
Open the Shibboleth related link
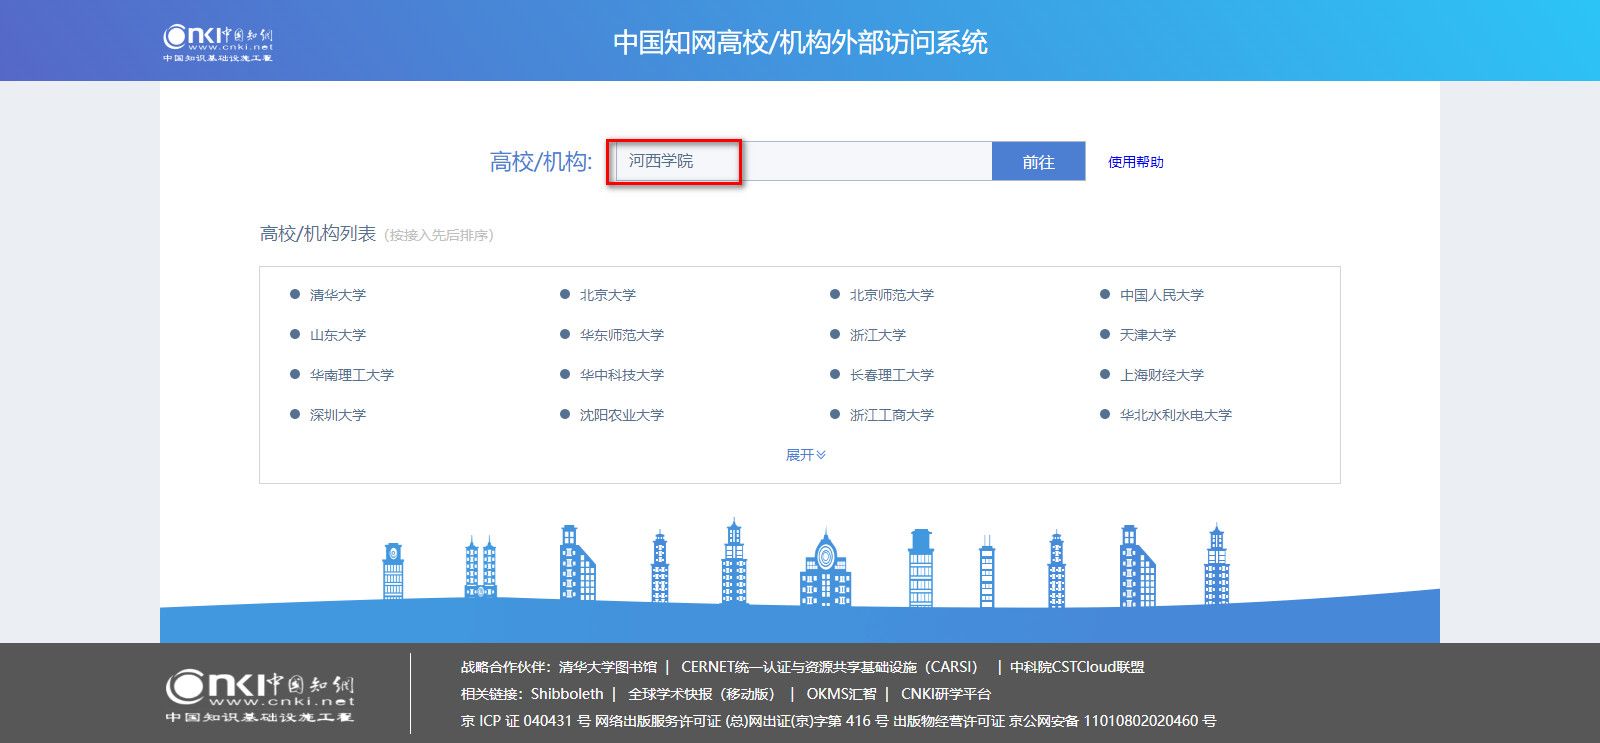567,694
